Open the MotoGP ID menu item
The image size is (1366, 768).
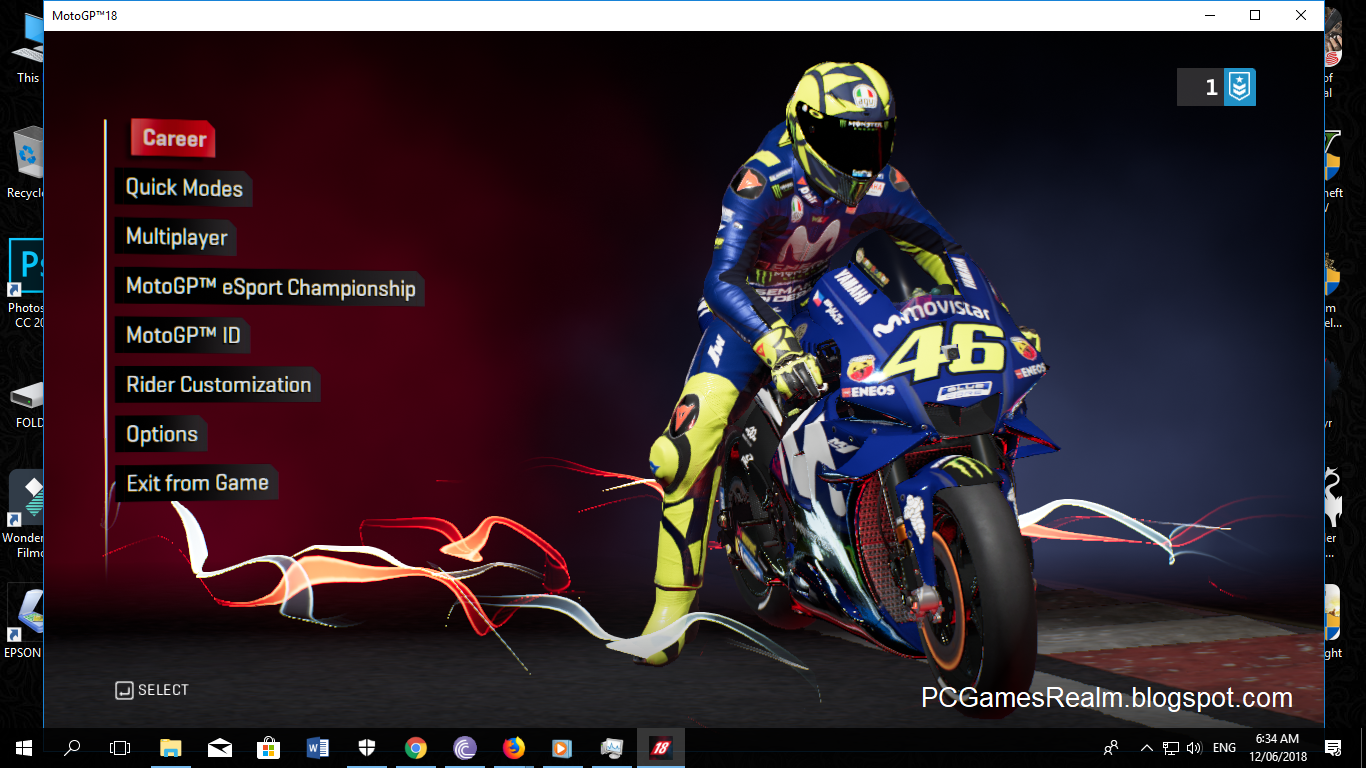click(x=183, y=335)
